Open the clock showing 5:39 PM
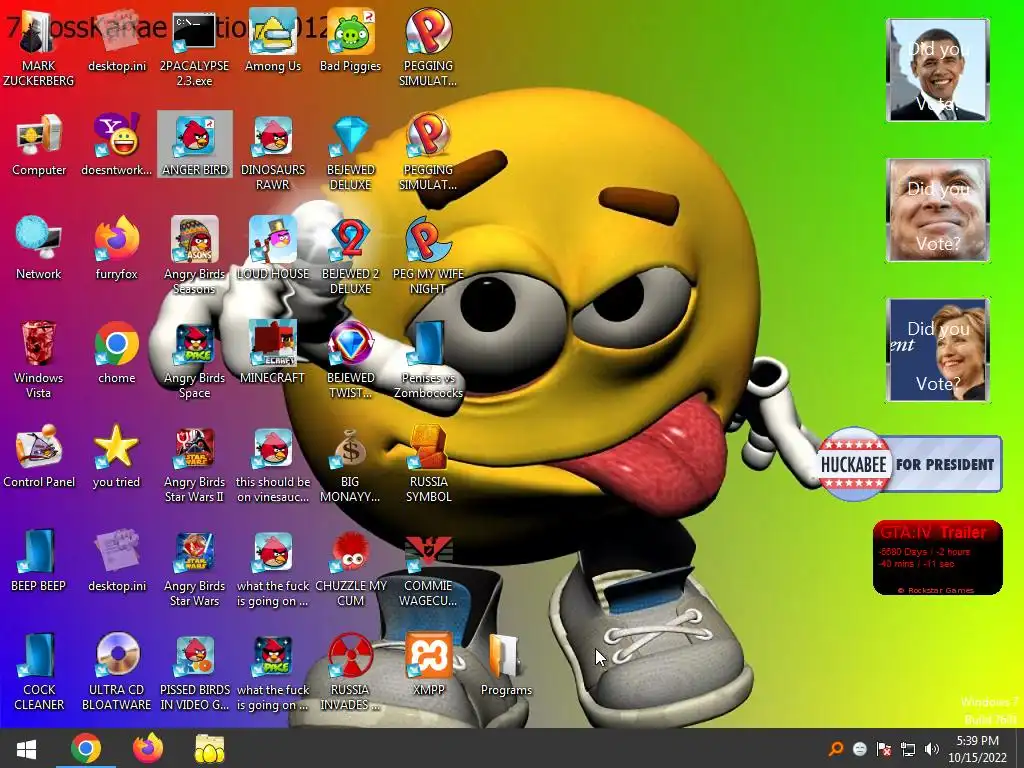This screenshot has height=768, width=1024. (x=977, y=748)
